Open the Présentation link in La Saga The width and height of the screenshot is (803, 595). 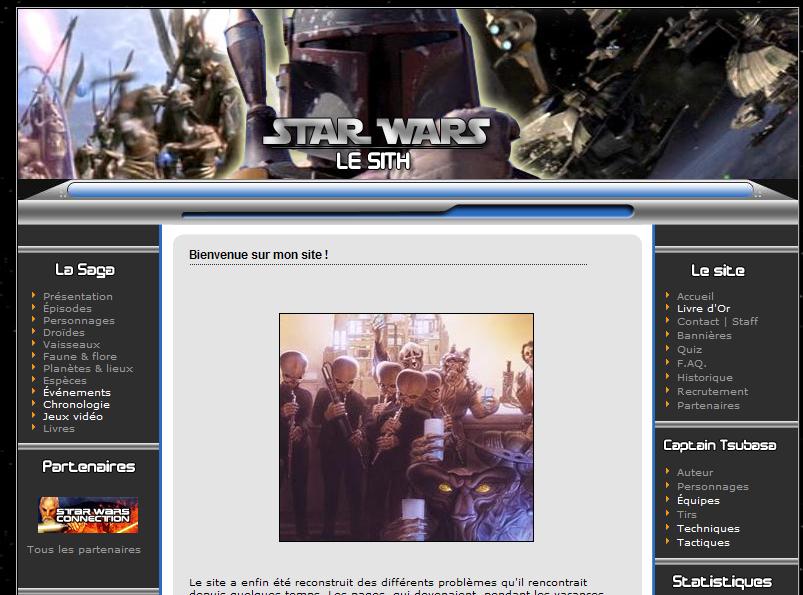[78, 296]
